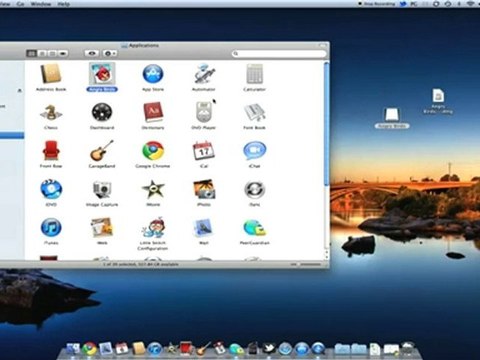The height and width of the screenshot is (360, 480).
Task: Eject the volume using sidebar eject icon
Action: [x=20, y=90]
